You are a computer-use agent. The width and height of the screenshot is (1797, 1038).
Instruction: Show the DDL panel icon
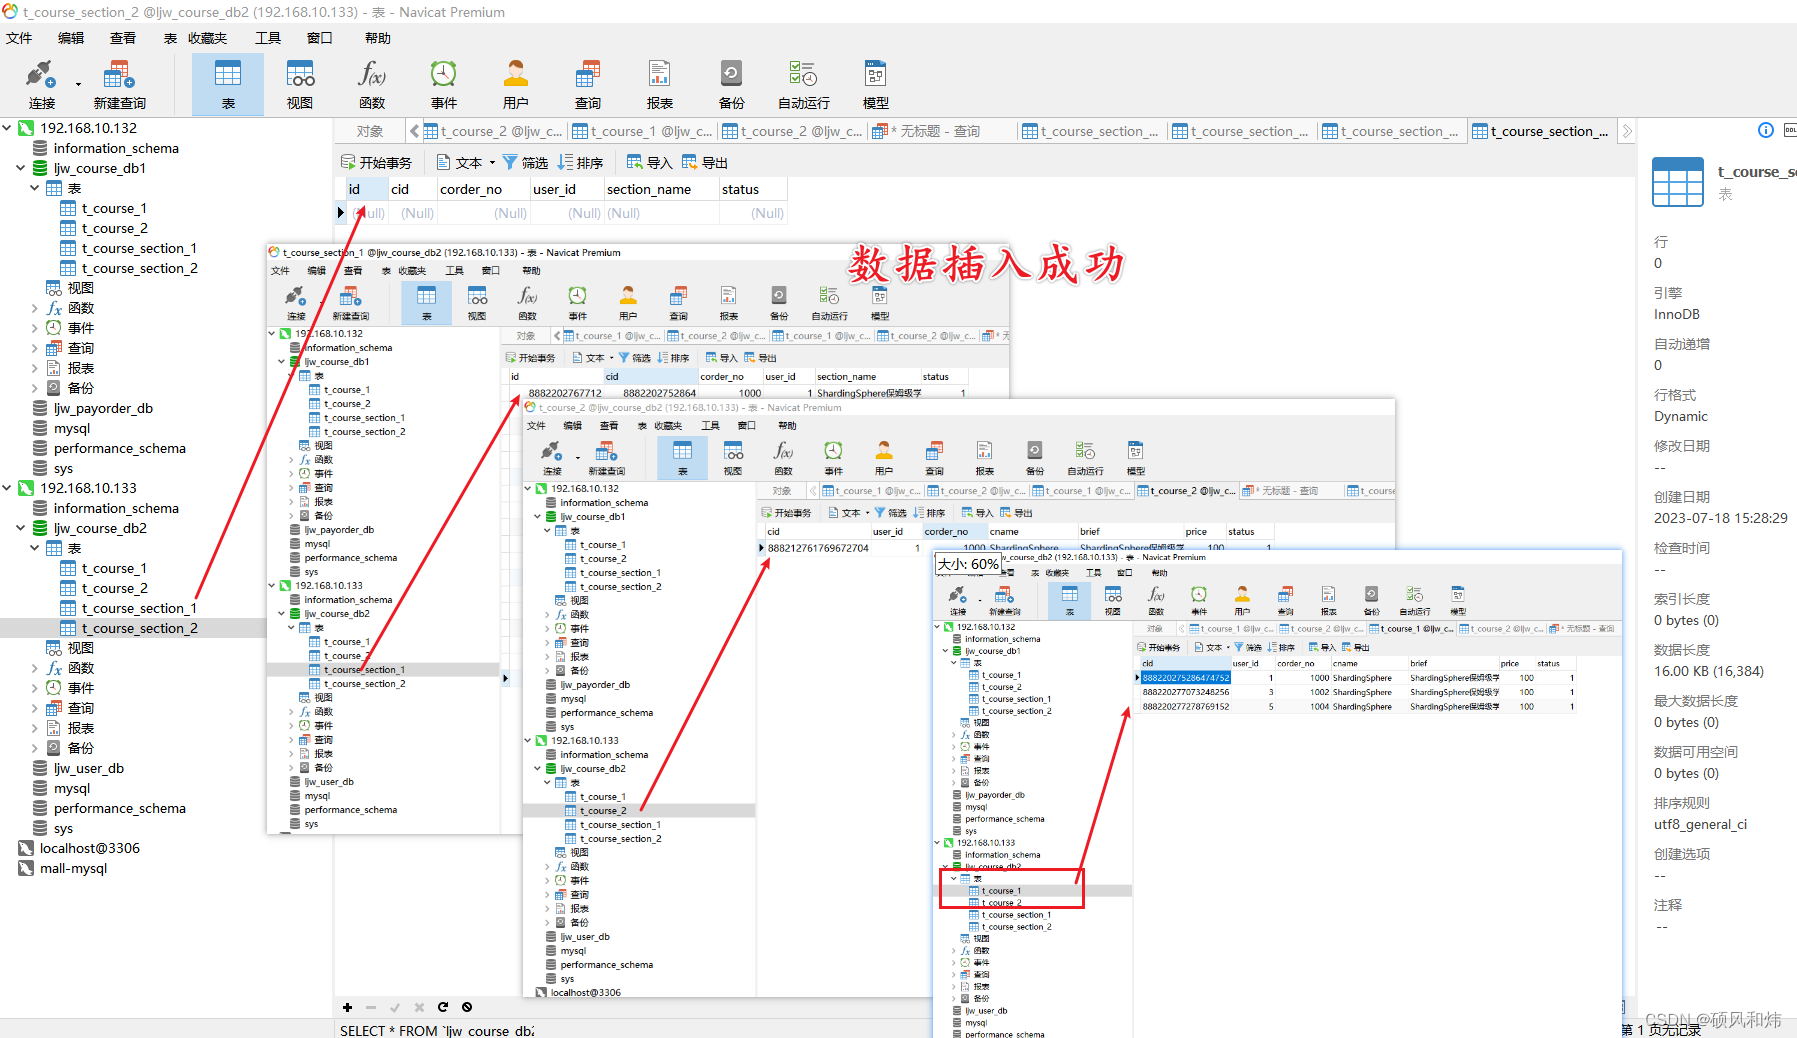click(1789, 130)
